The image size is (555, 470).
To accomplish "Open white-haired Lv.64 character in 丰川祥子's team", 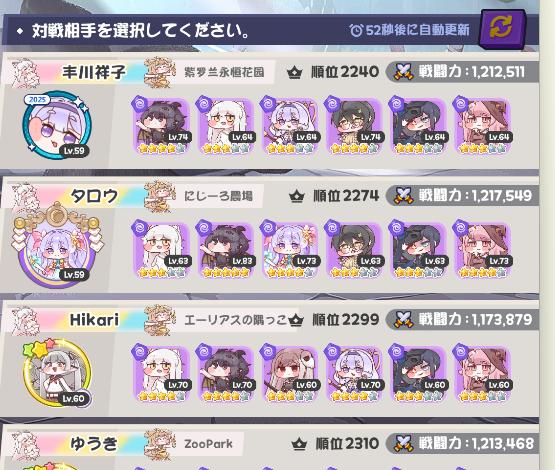I will [227, 125].
